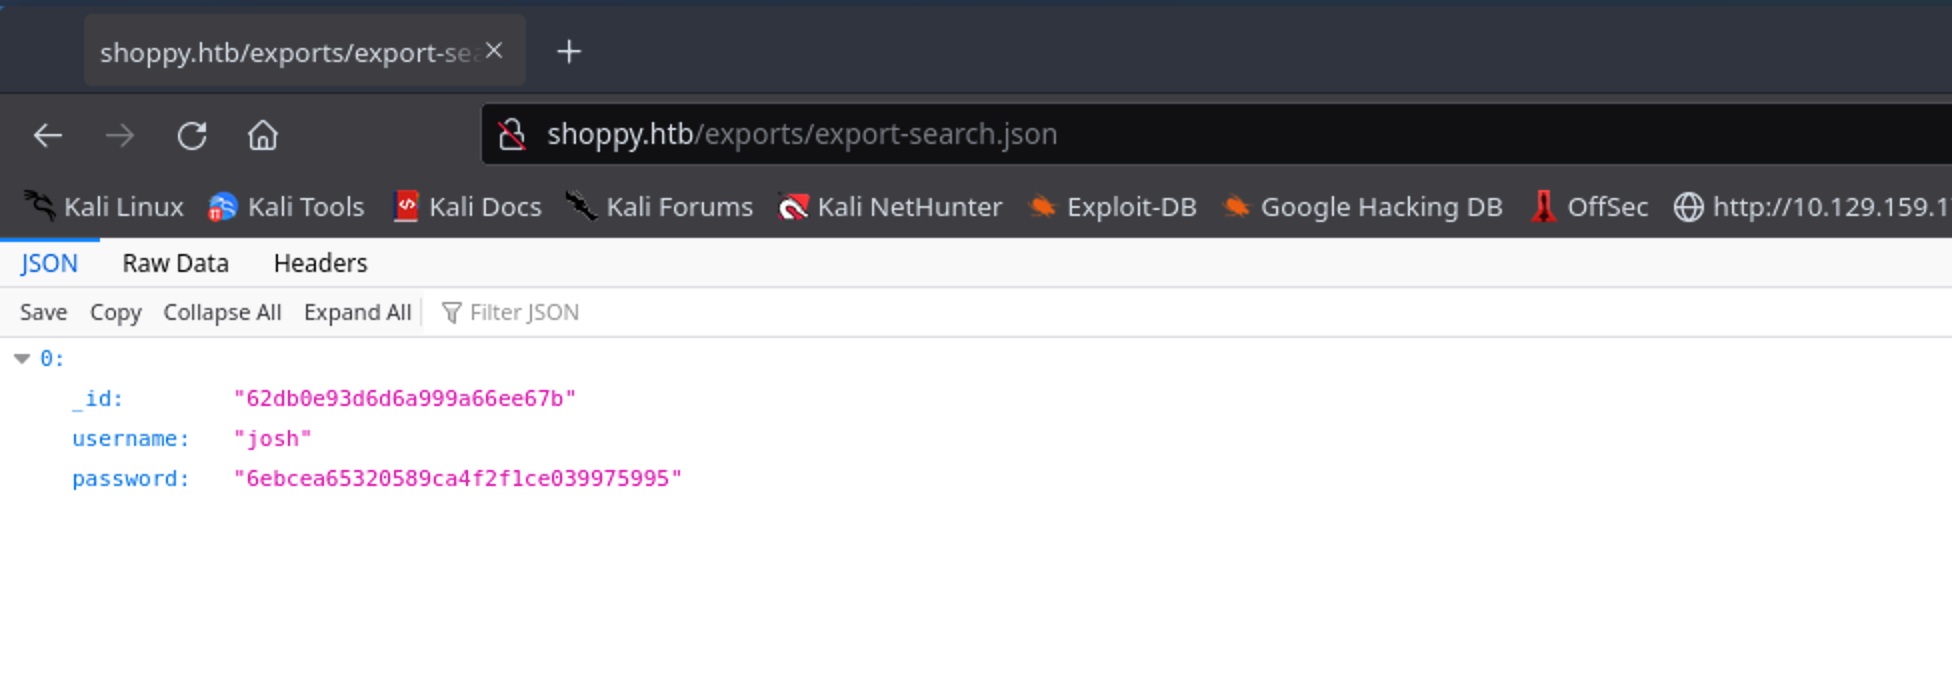Click the forward navigation arrow
This screenshot has height=686, width=1952.
pyautogui.click(x=120, y=135)
